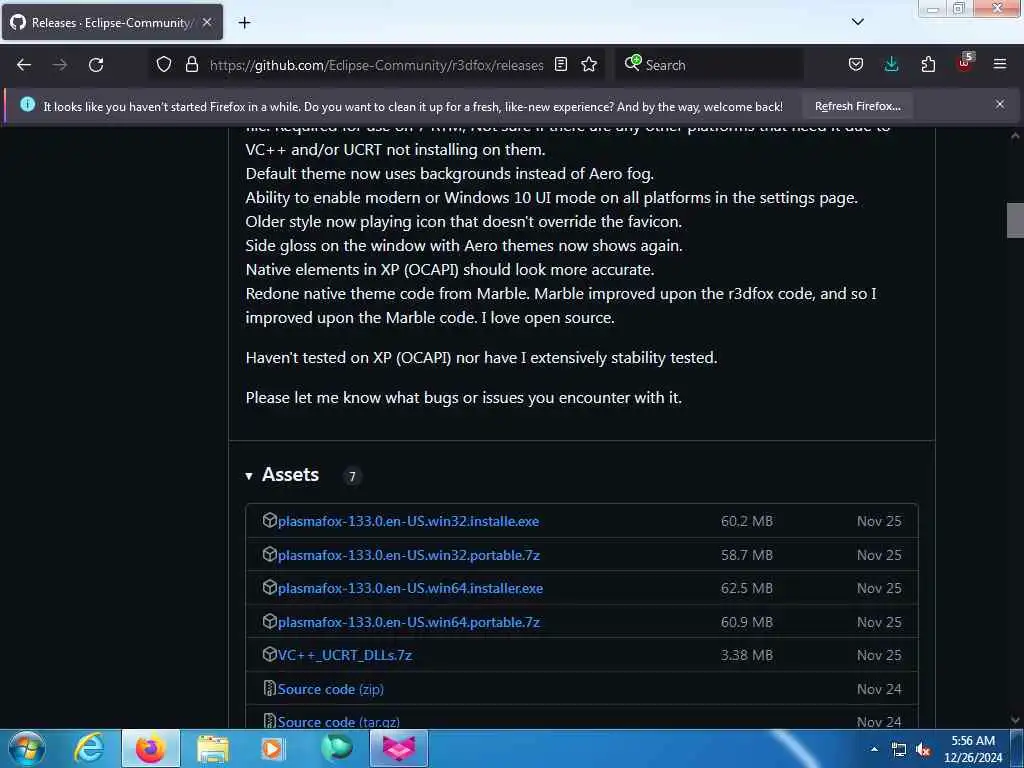
Task: Click the GitHub URL address bar
Action: coord(377,65)
